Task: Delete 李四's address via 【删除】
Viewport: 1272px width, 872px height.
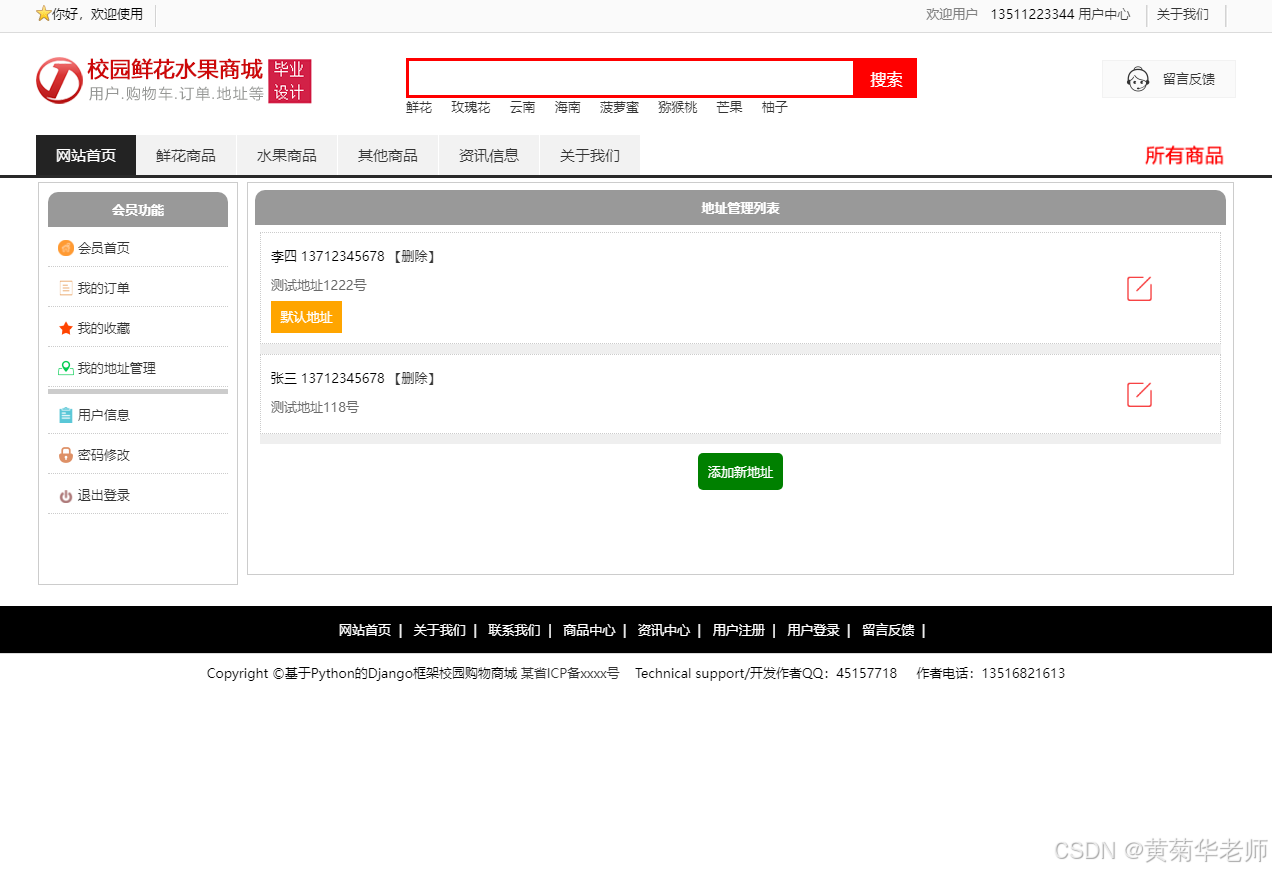Action: click(413, 256)
